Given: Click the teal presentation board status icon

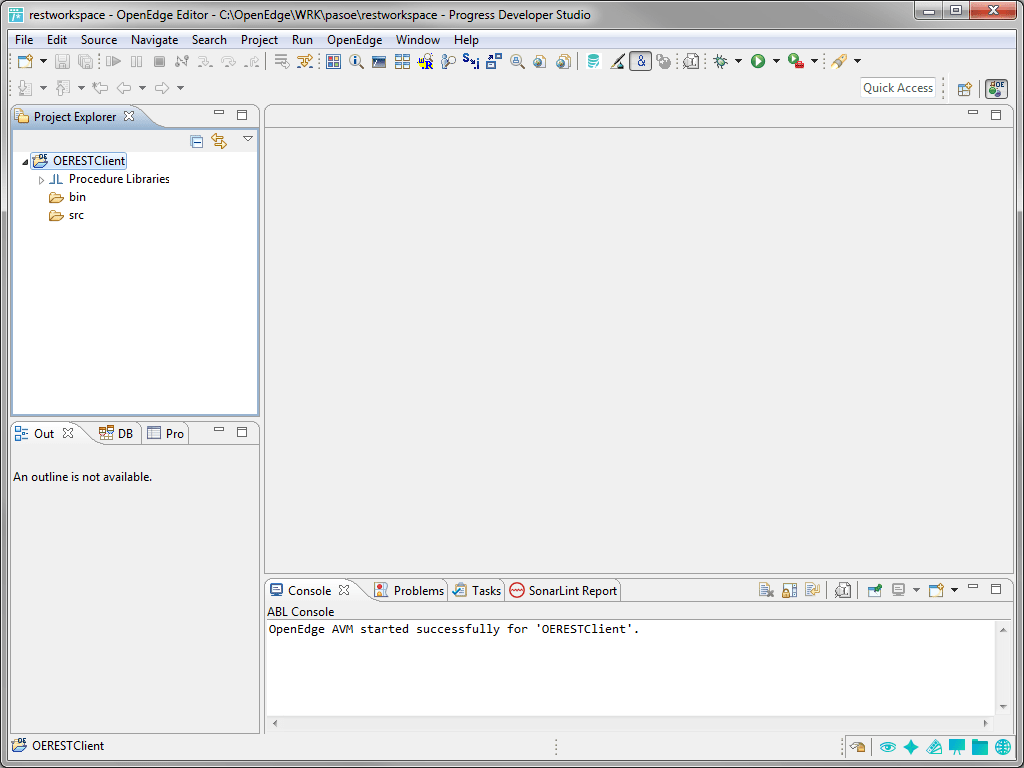Looking at the screenshot, I should (x=957, y=747).
